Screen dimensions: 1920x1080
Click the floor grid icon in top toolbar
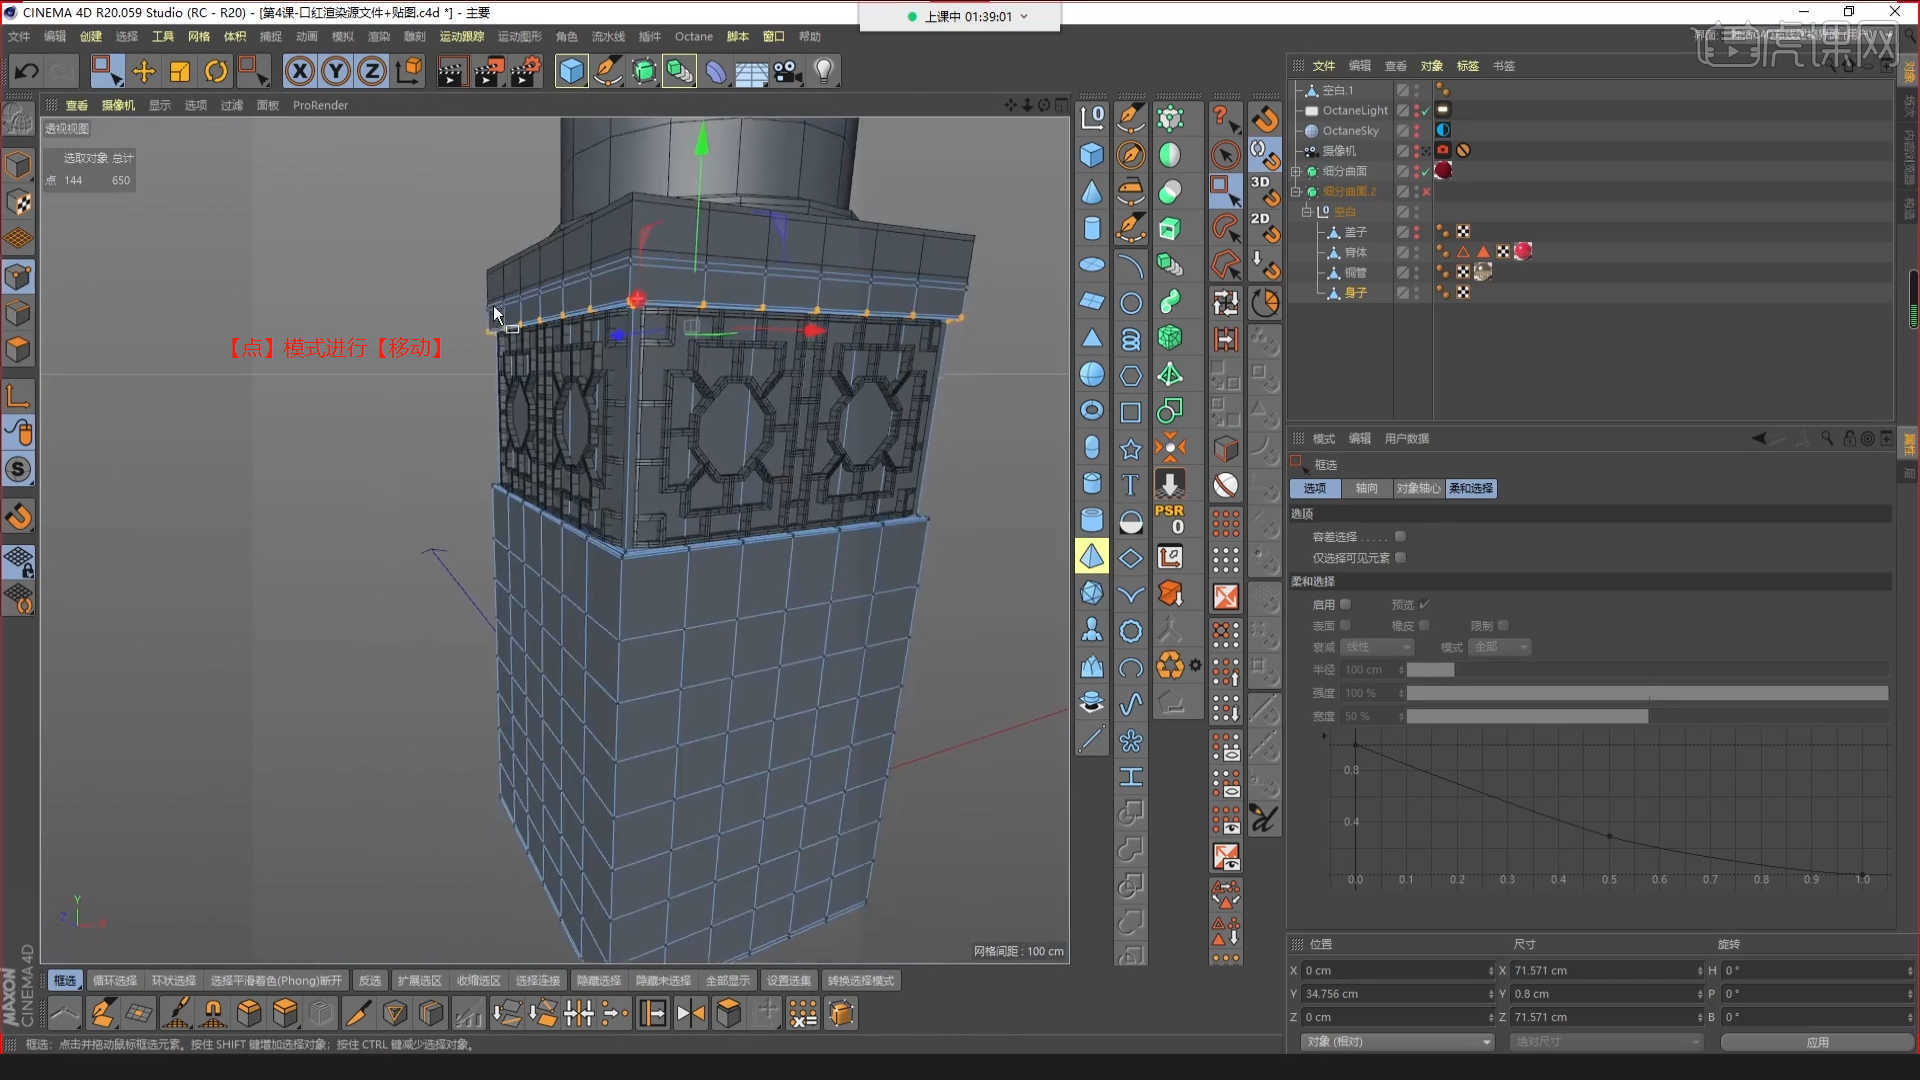click(751, 71)
